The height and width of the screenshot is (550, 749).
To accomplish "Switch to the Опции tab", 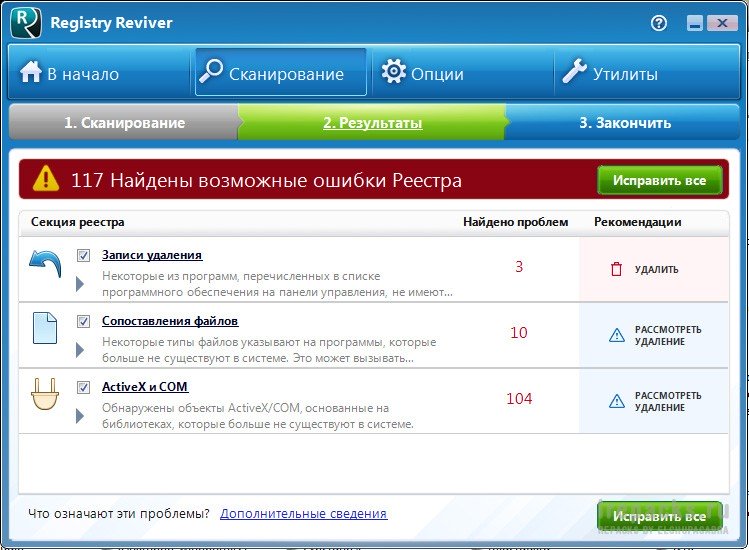I will (462, 73).
